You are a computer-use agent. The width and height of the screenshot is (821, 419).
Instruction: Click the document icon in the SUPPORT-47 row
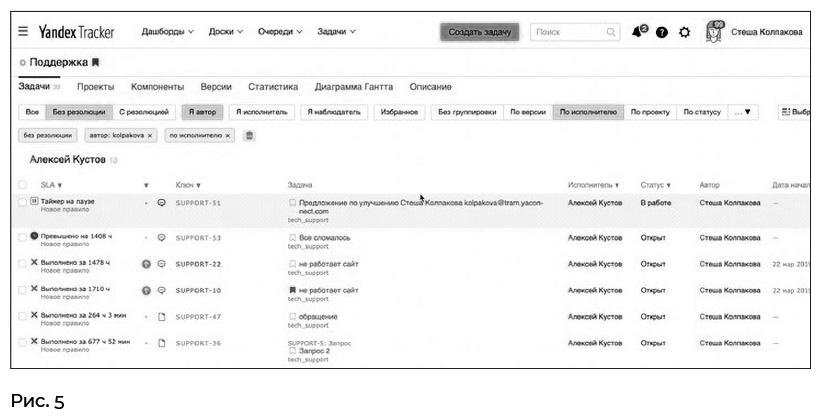[161, 316]
